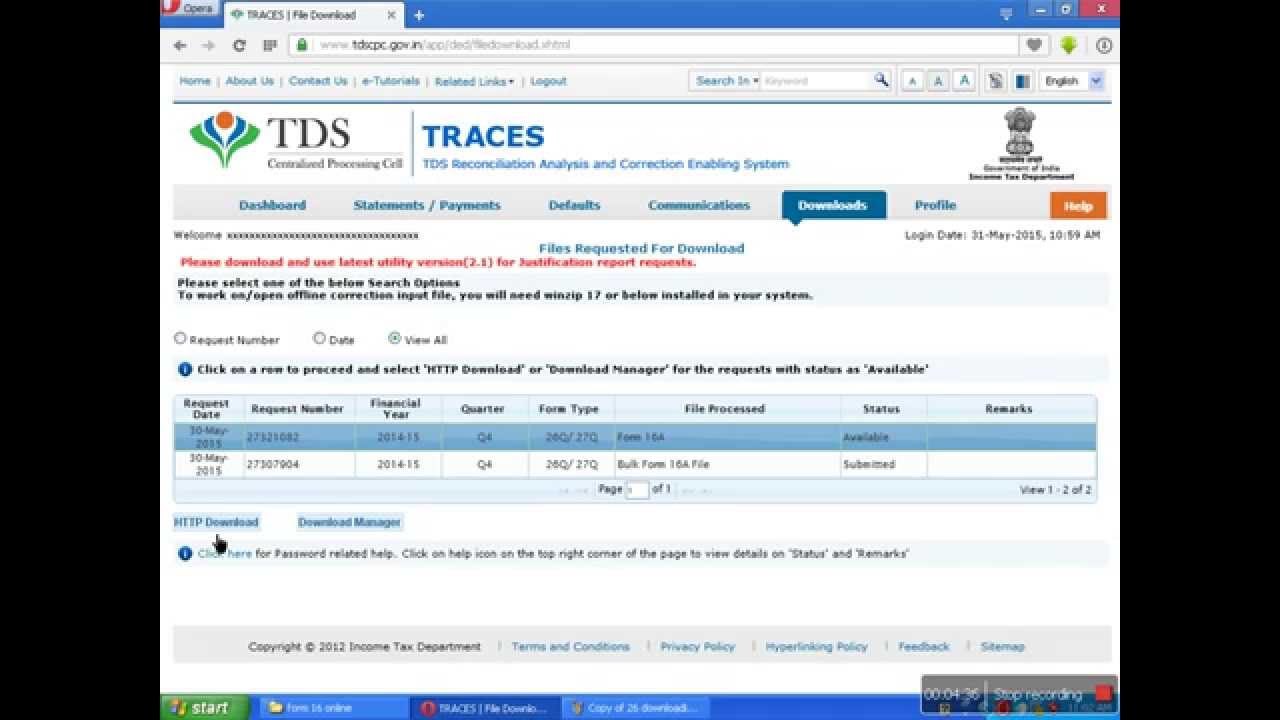The image size is (1280, 720).
Task: Select the View All radio button
Action: point(394,338)
